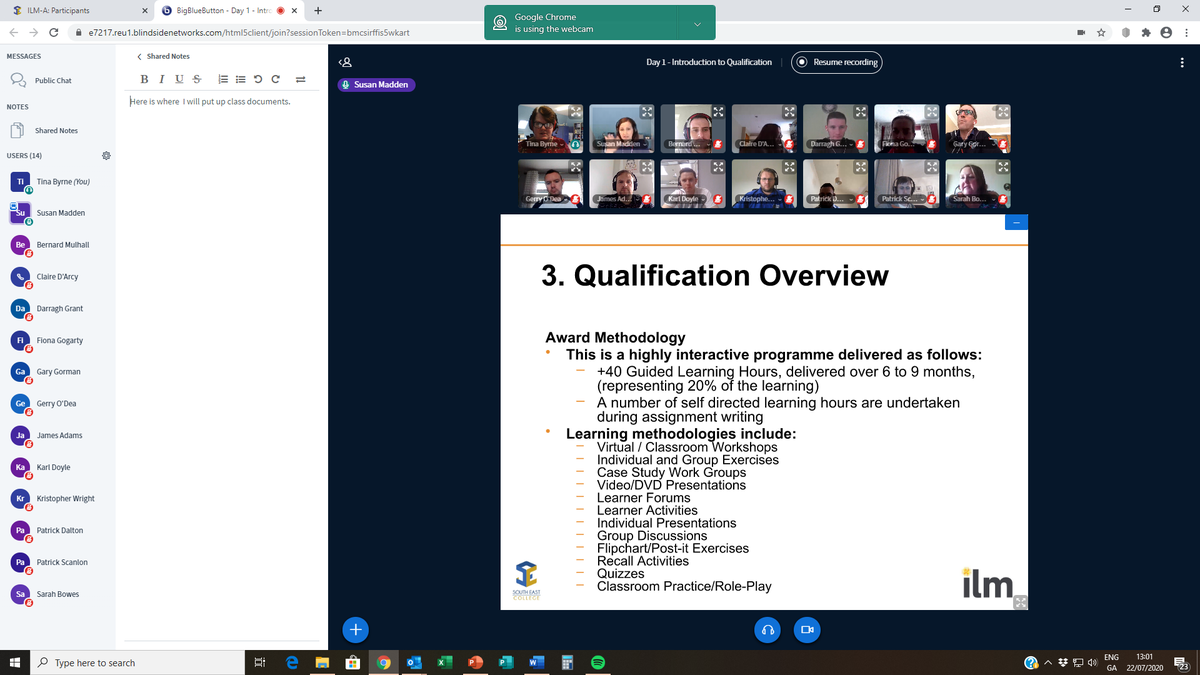Insert a numbered list in Shared Notes
The height and width of the screenshot is (675, 1200).
click(223, 79)
